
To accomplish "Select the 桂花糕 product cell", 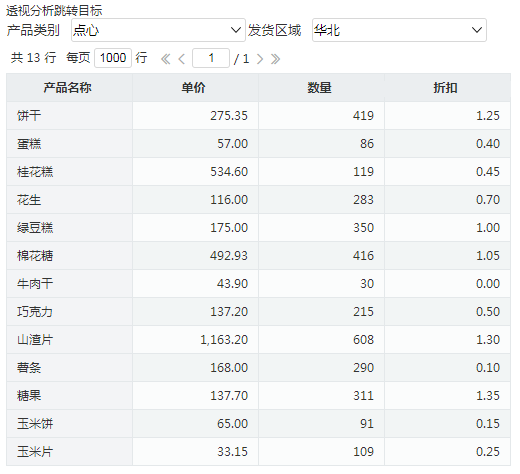I will pos(69,172).
